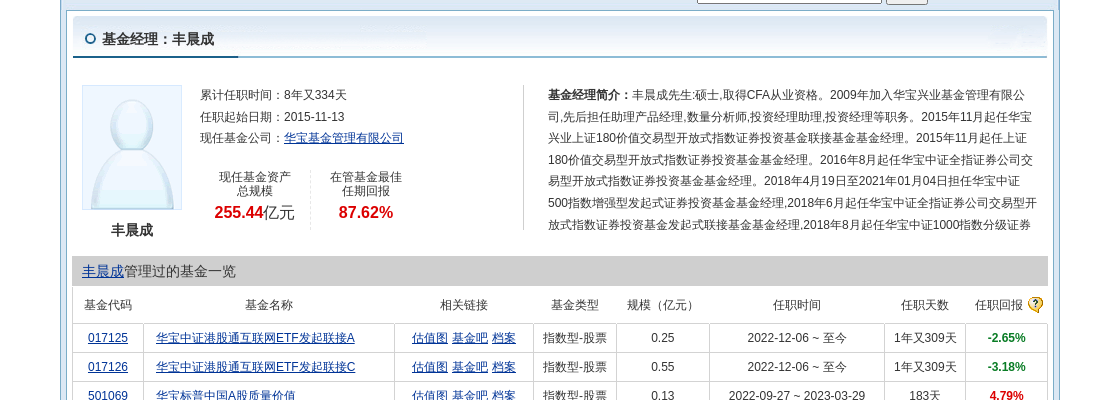Click the 基金经理简介 biography label
This screenshot has height=400, width=1120.
click(589, 95)
